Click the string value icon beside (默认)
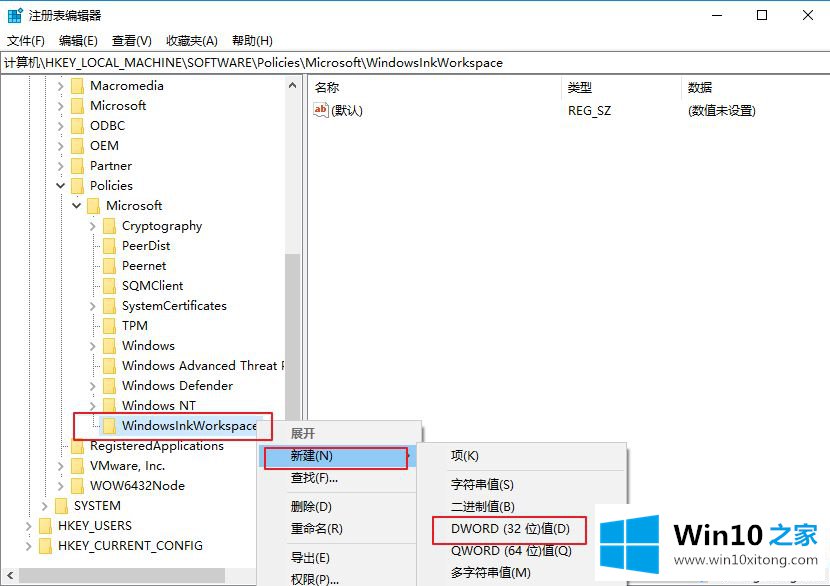 [320, 110]
